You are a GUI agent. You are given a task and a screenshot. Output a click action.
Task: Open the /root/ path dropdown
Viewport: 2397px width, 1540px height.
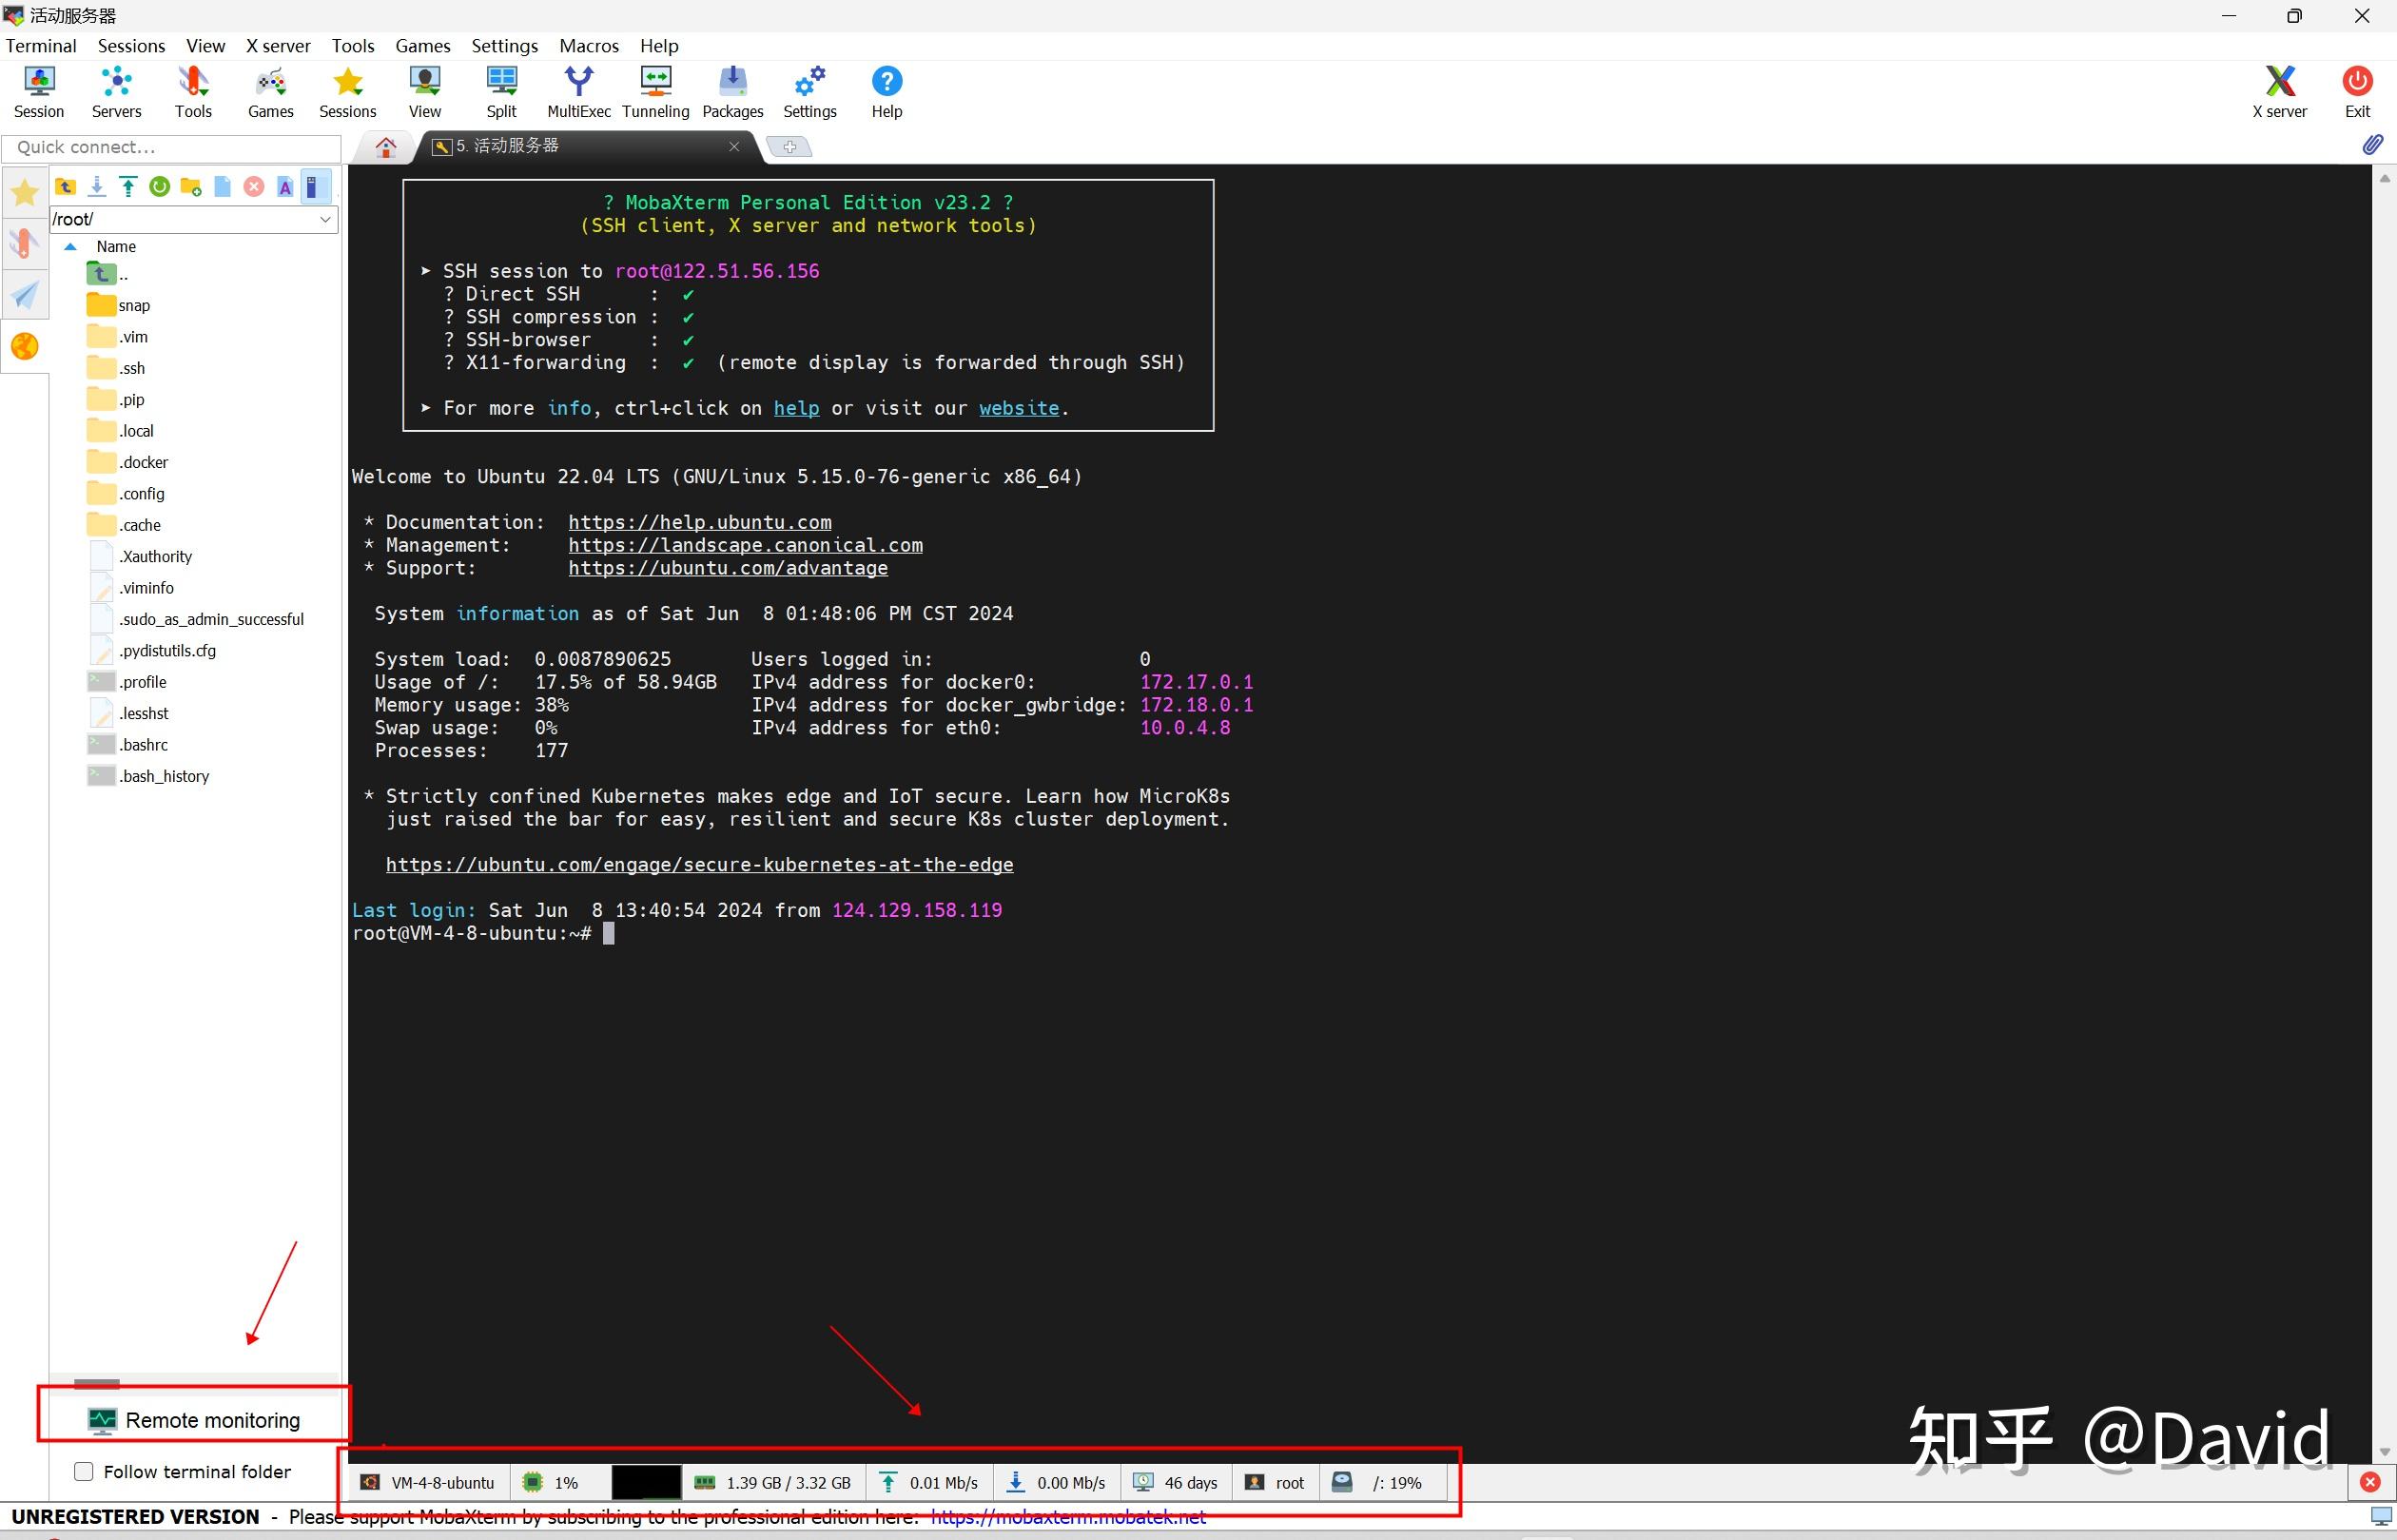coord(325,219)
